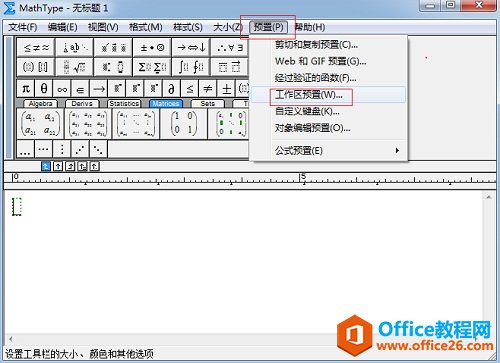The height and width of the screenshot is (363, 500).
Task: Insert the partial derivative symbol ∂
Action: click(x=171, y=89)
